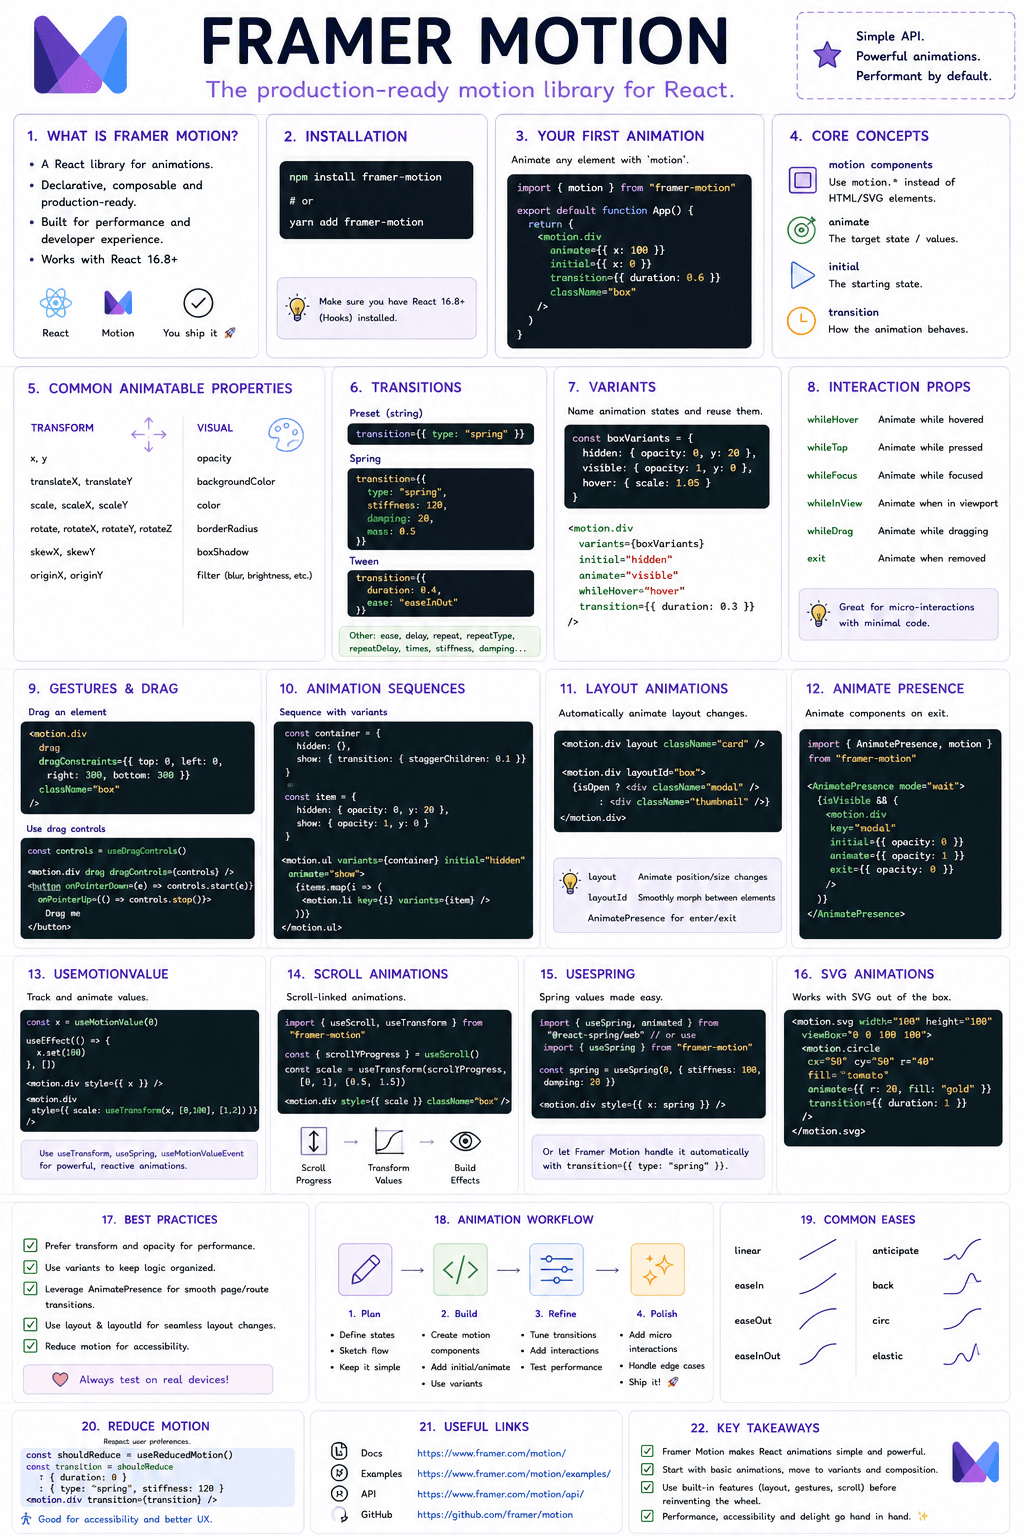Toggle 'Framer Motion makes React animations' checkbox
Image resolution: width=1024 pixels, height=1536 pixels.
[647, 1451]
